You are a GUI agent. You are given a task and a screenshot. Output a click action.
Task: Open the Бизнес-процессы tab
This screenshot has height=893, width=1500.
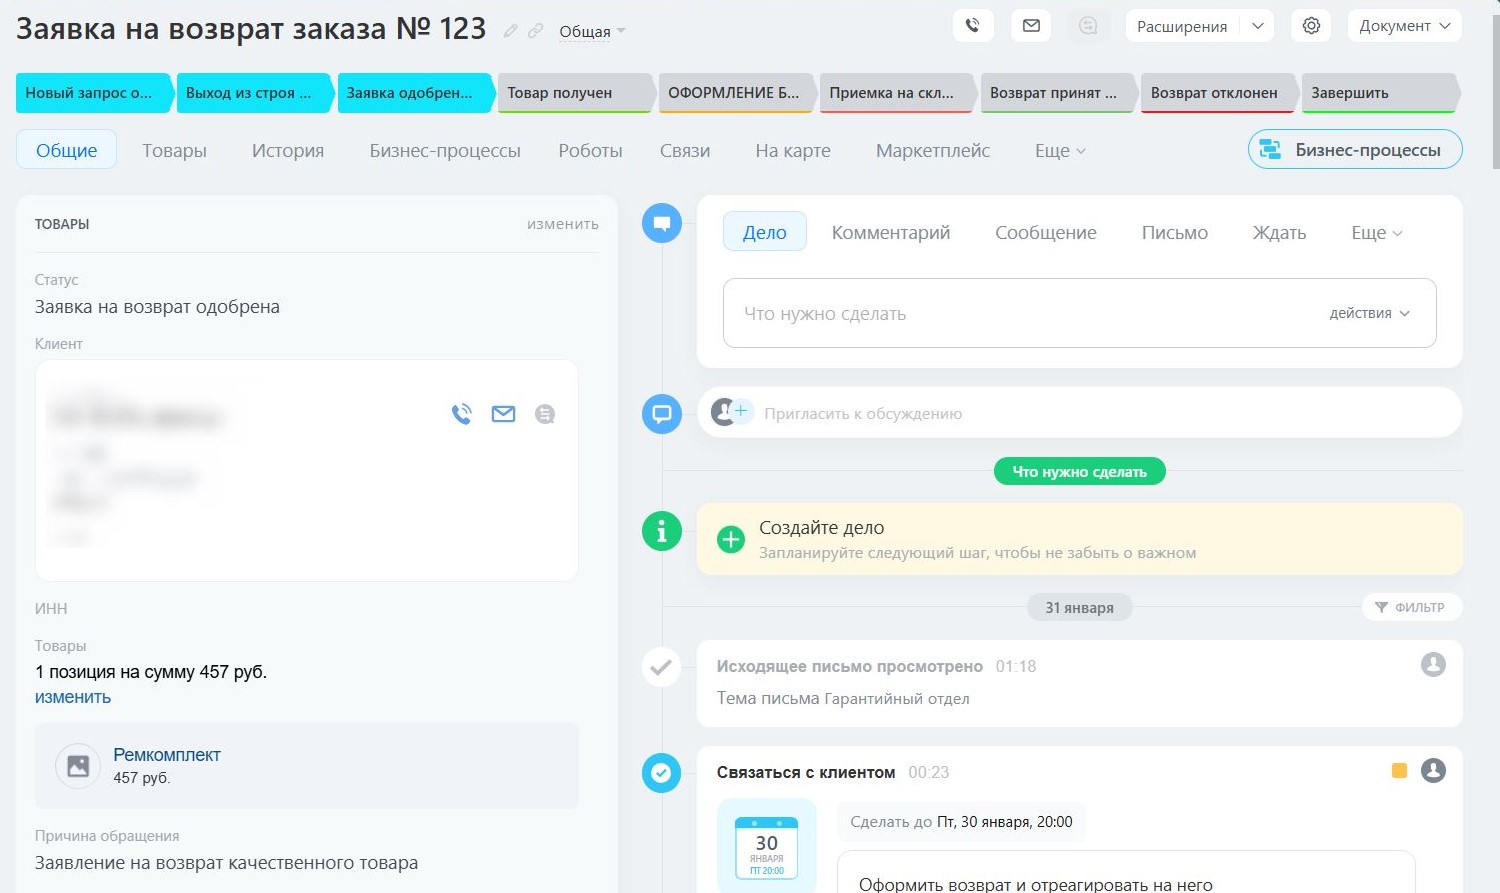445,151
